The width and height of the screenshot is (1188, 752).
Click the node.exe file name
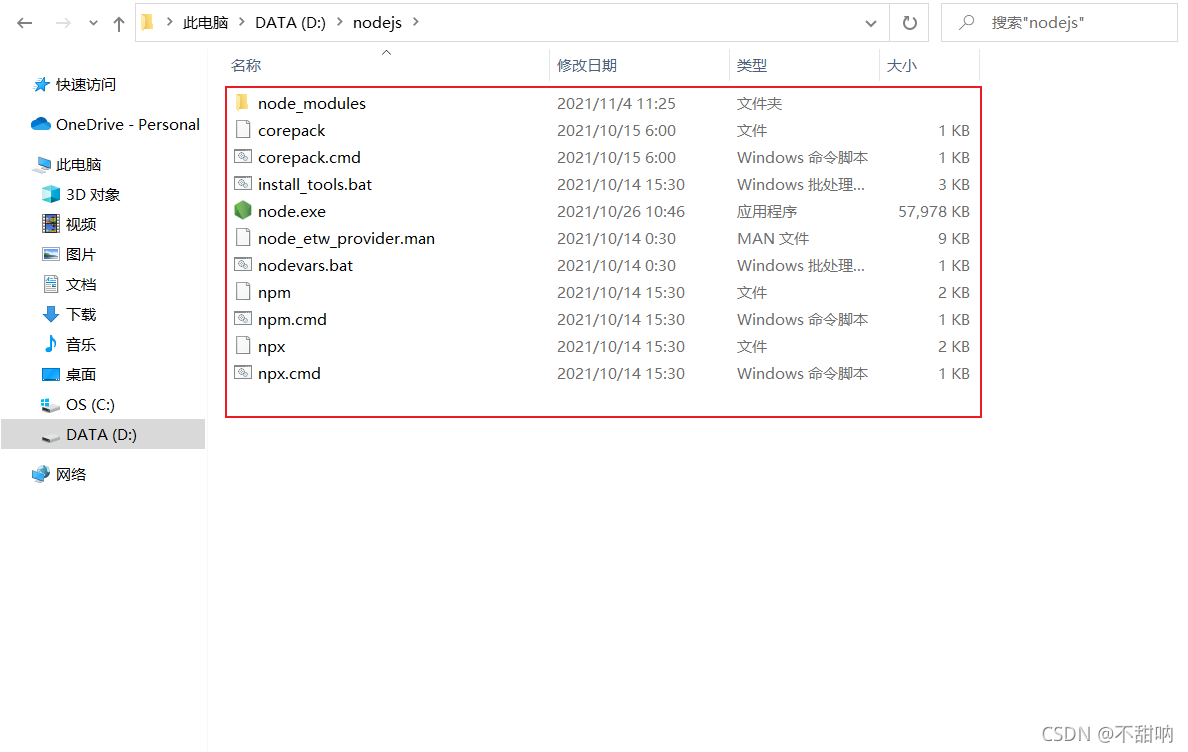point(292,212)
